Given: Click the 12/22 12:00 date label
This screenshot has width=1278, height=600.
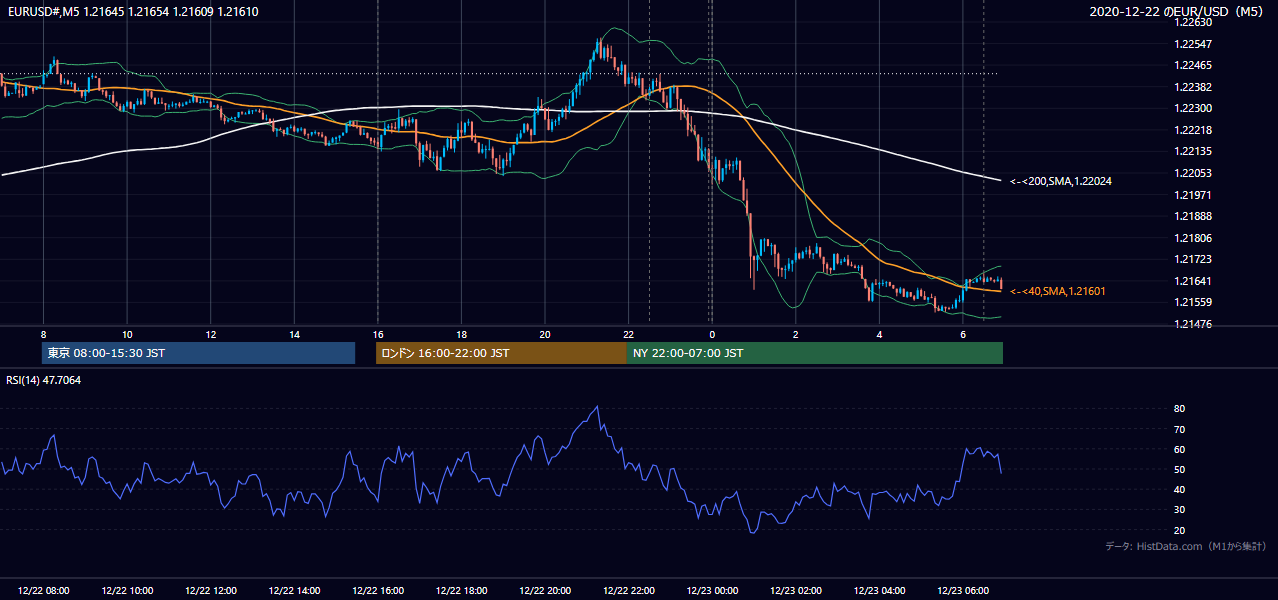Looking at the screenshot, I should point(210,591).
